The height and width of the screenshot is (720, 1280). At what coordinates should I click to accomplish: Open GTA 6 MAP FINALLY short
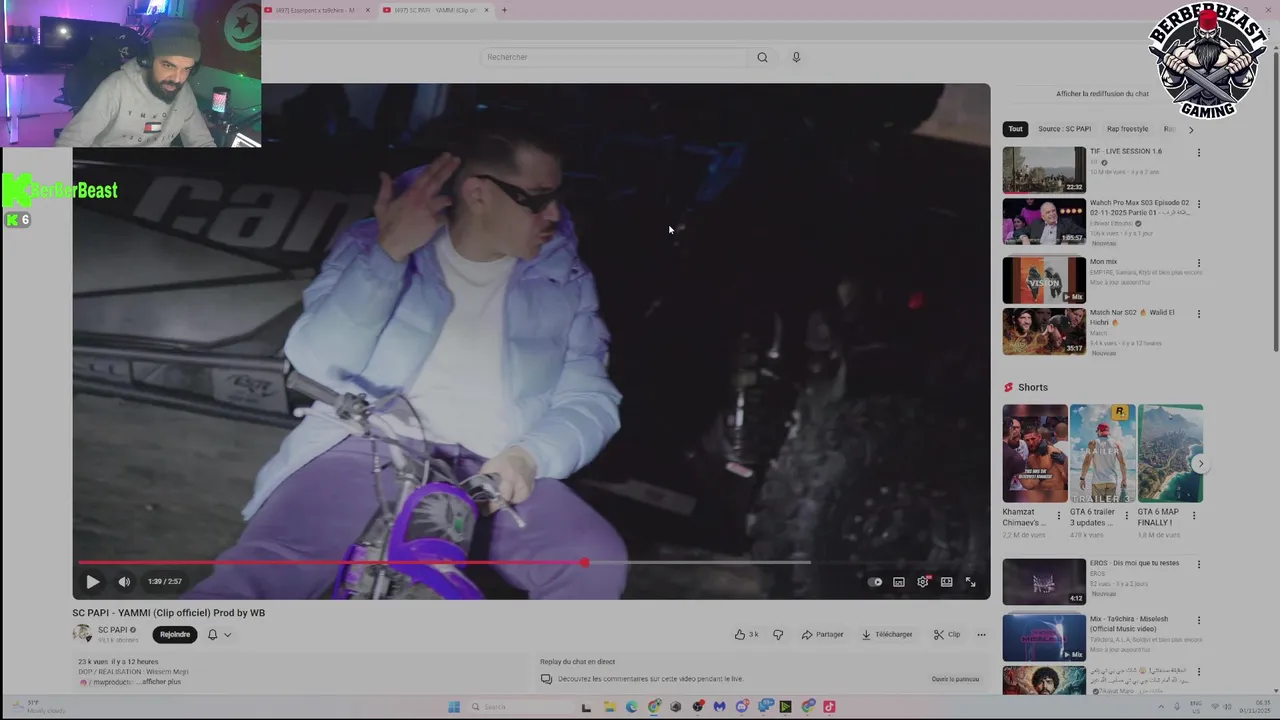pyautogui.click(x=1170, y=453)
